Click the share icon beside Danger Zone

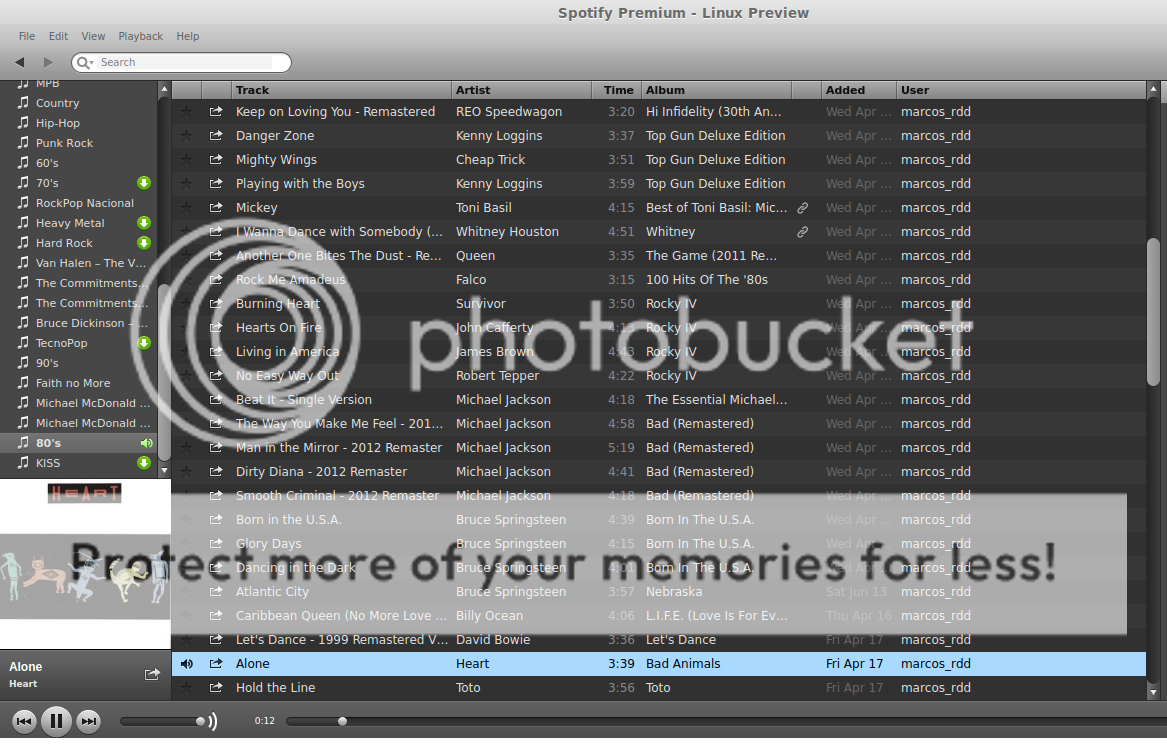coord(216,135)
